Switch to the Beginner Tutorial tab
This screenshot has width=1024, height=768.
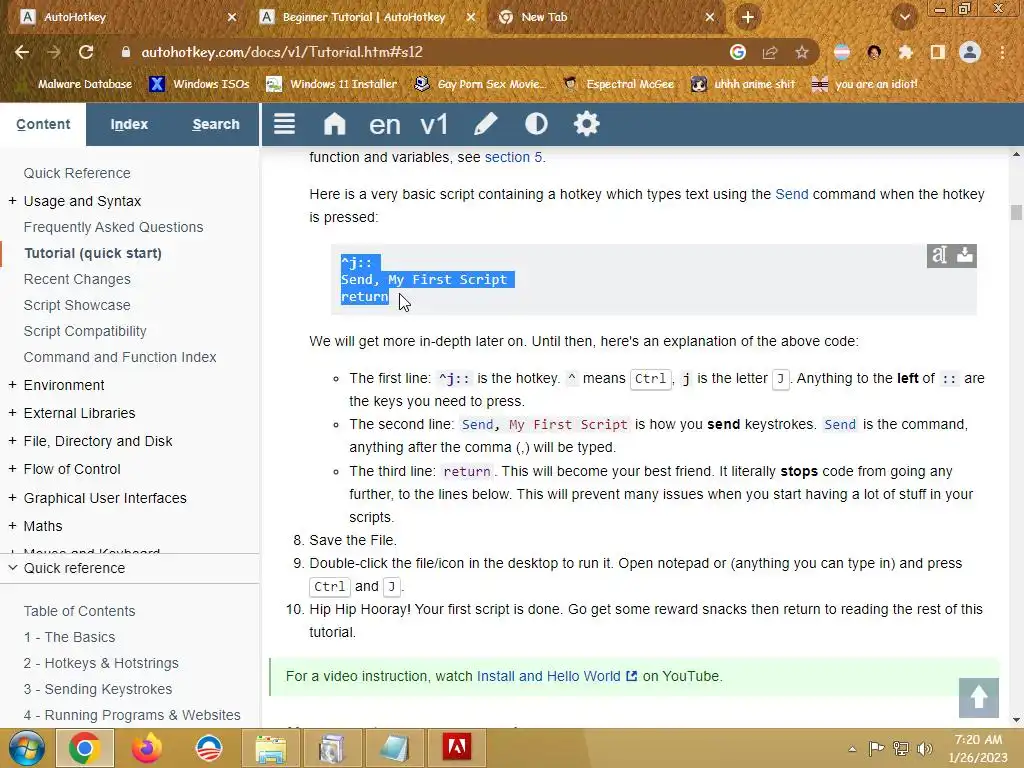pos(364,17)
